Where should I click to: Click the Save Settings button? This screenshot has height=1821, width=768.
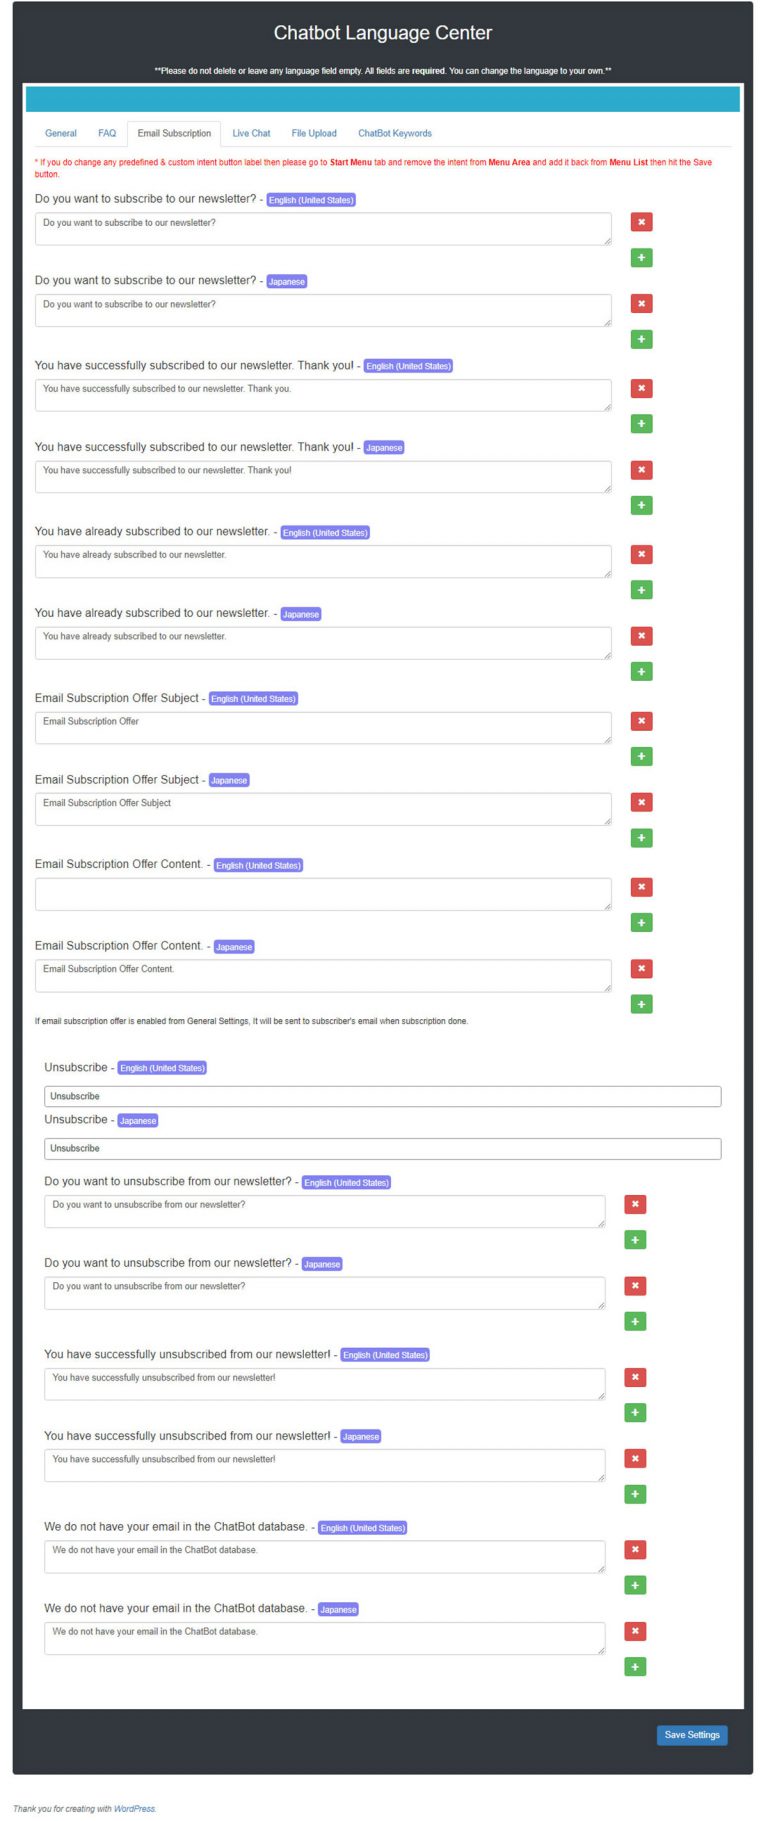(x=692, y=1735)
